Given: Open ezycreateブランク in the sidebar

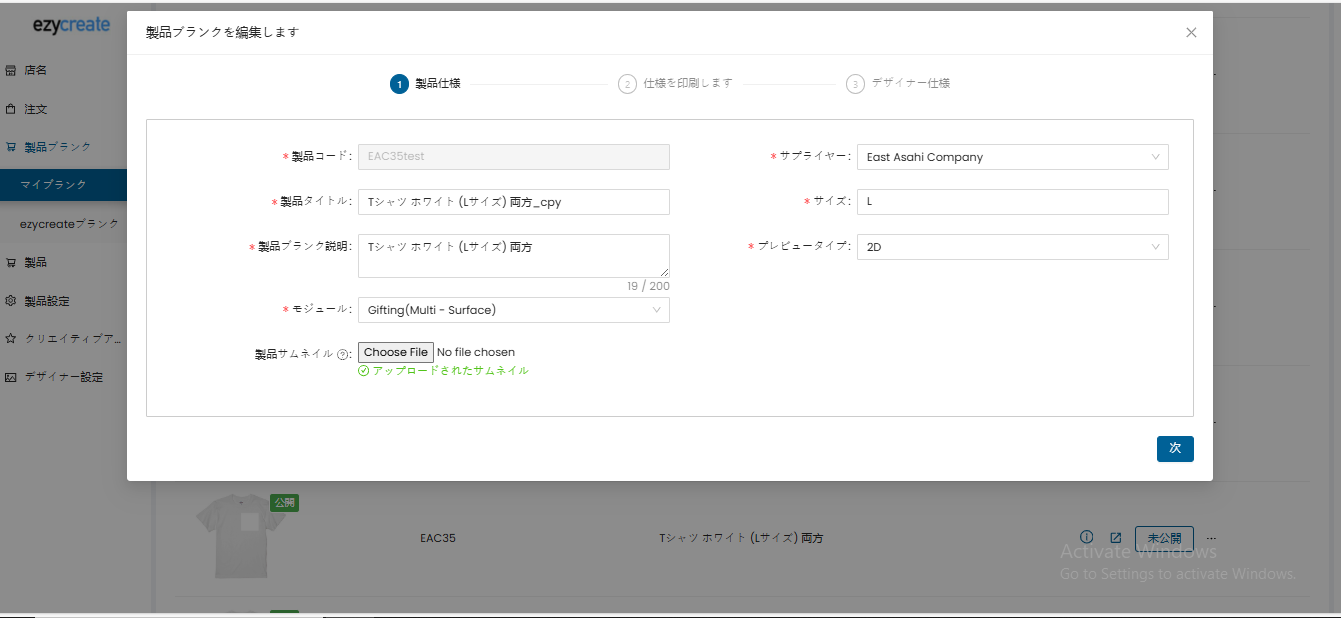Looking at the screenshot, I should point(69,224).
